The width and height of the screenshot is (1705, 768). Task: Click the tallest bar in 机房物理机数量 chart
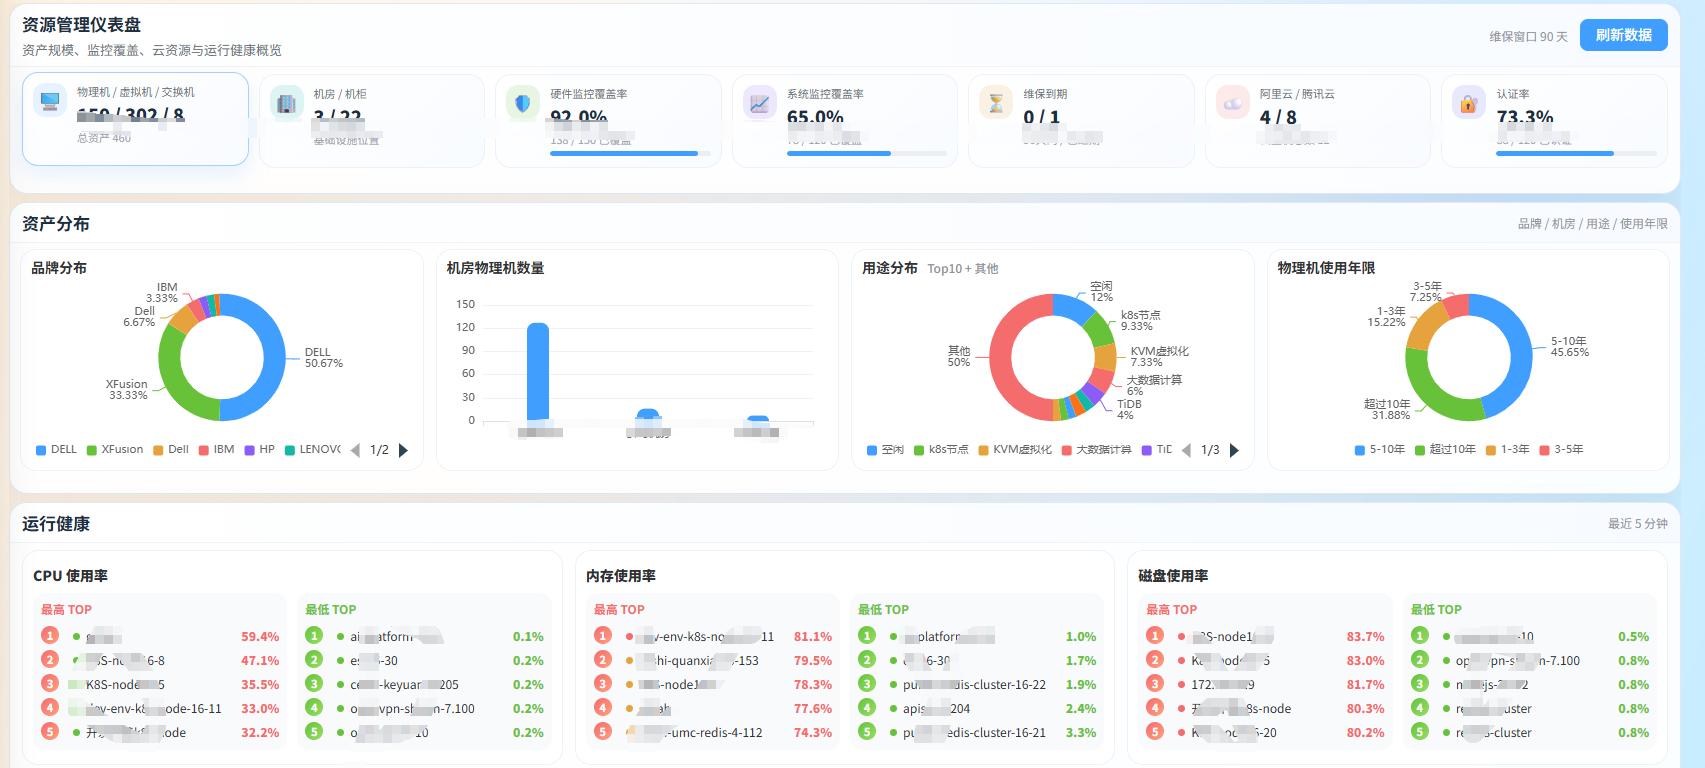538,372
